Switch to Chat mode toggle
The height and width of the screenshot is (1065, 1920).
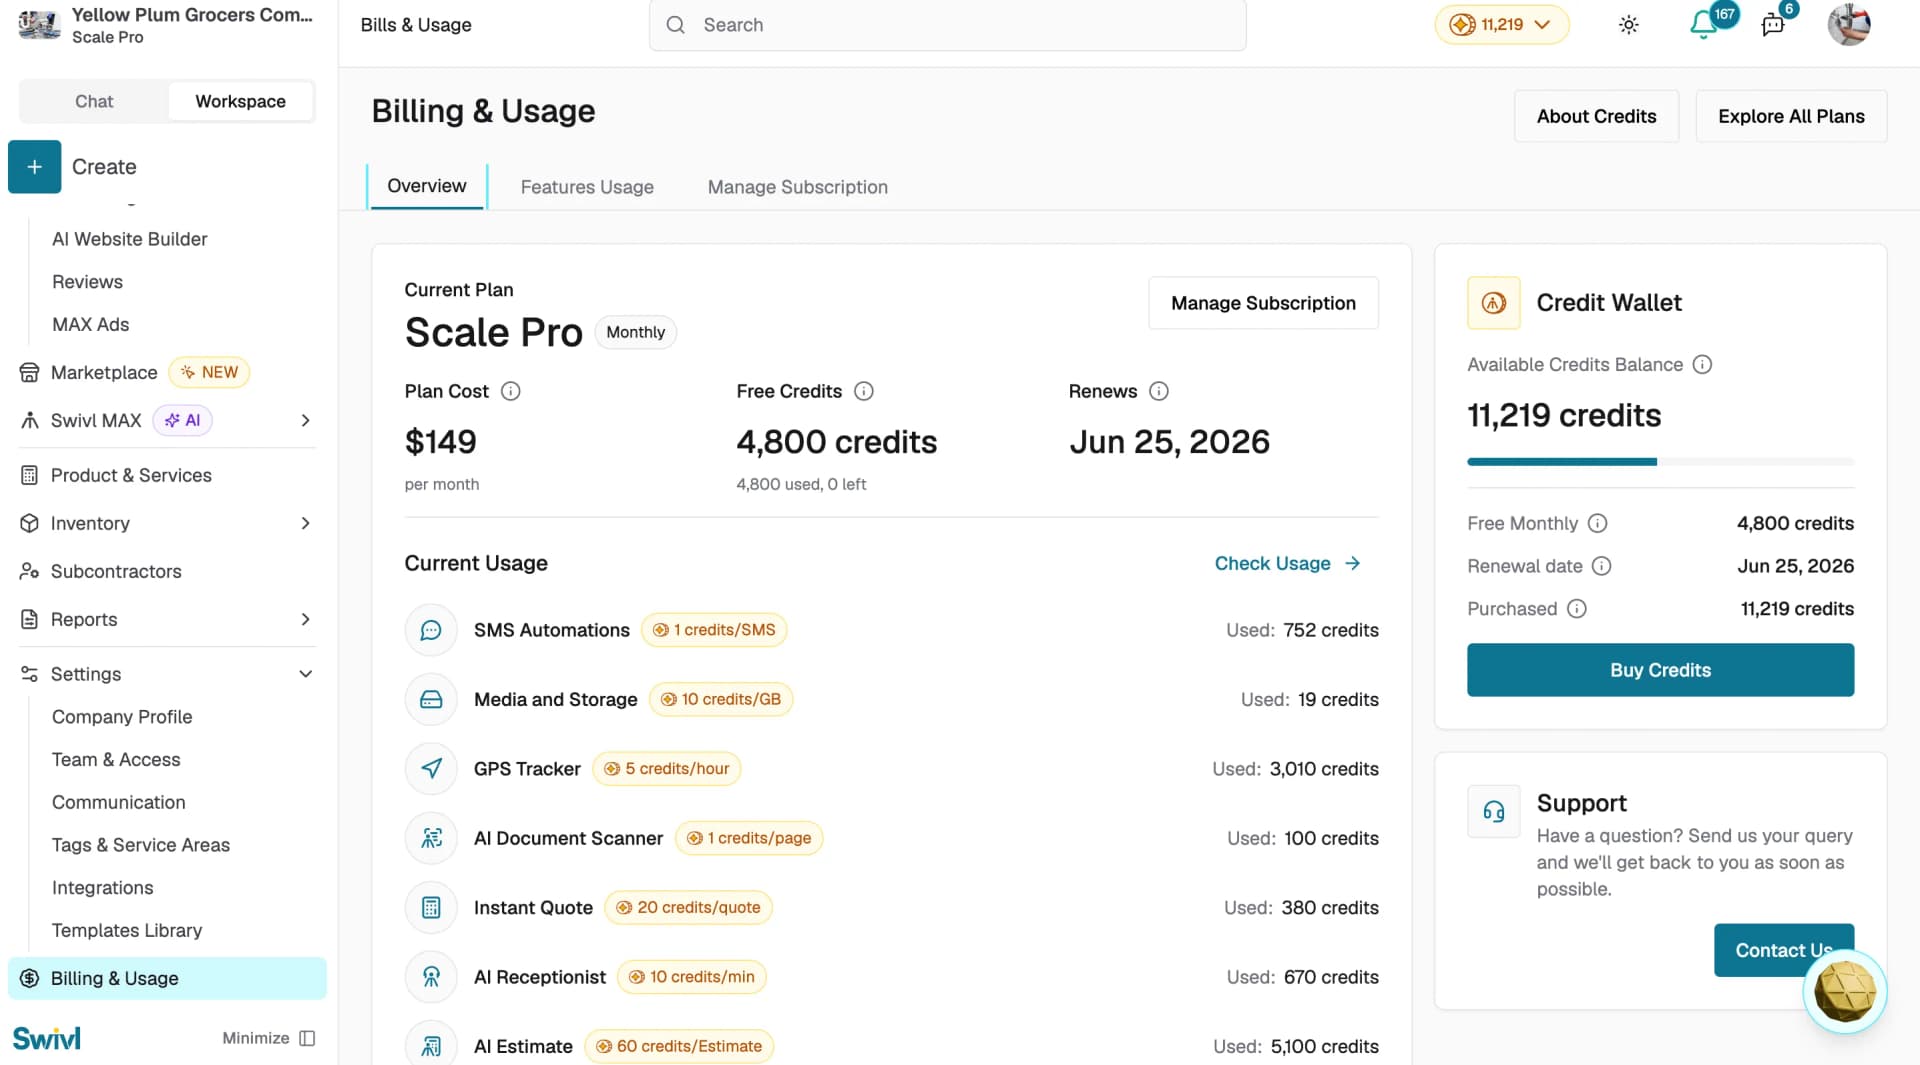(x=94, y=101)
